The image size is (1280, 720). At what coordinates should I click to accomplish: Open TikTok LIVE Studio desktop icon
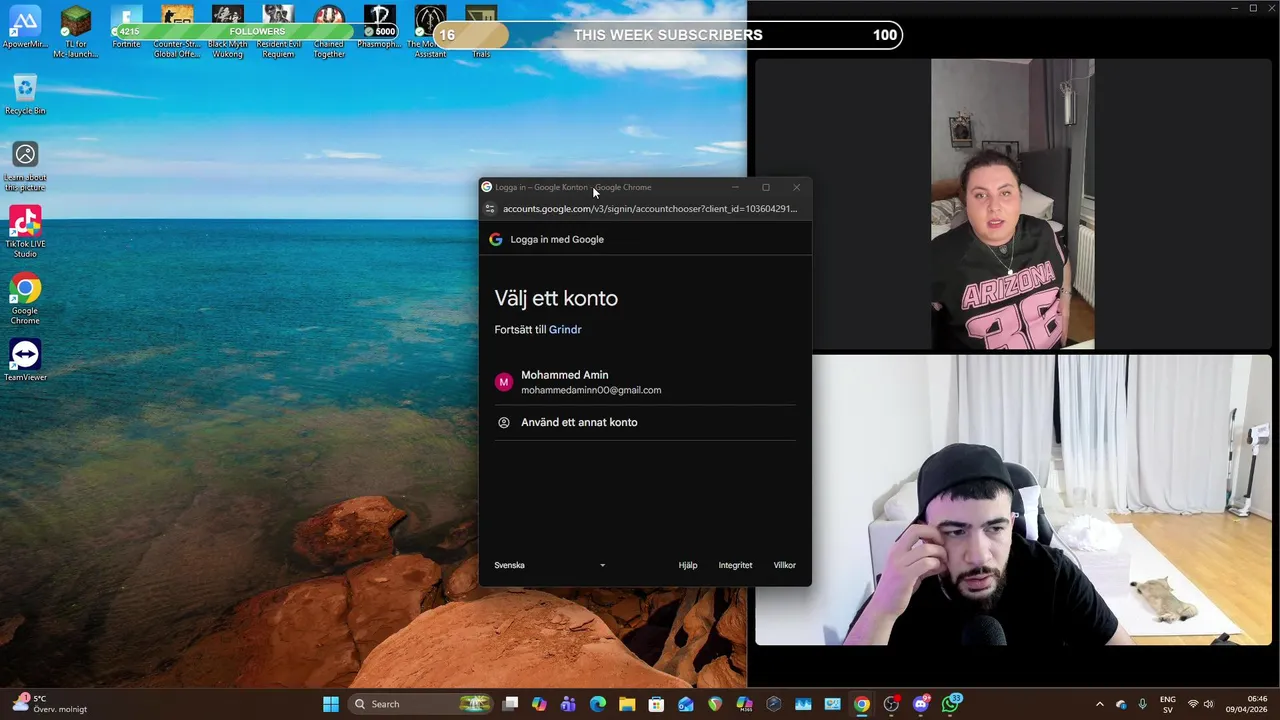tap(25, 232)
